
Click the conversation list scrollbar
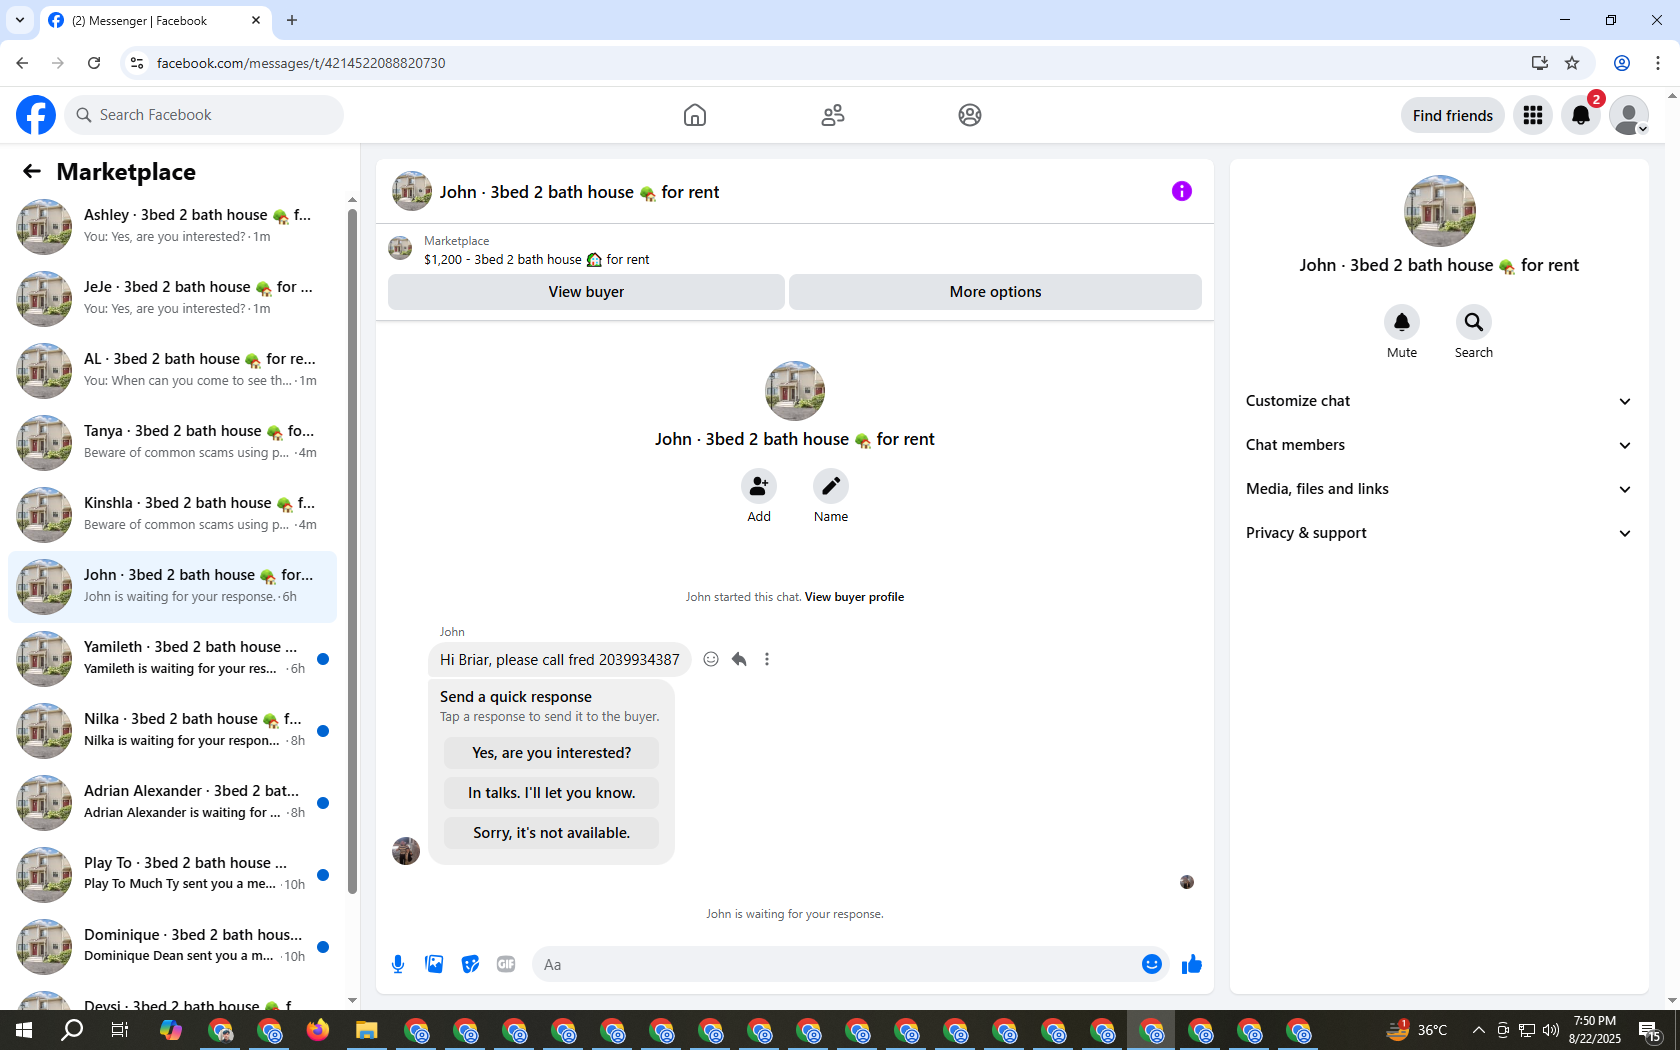352,550
